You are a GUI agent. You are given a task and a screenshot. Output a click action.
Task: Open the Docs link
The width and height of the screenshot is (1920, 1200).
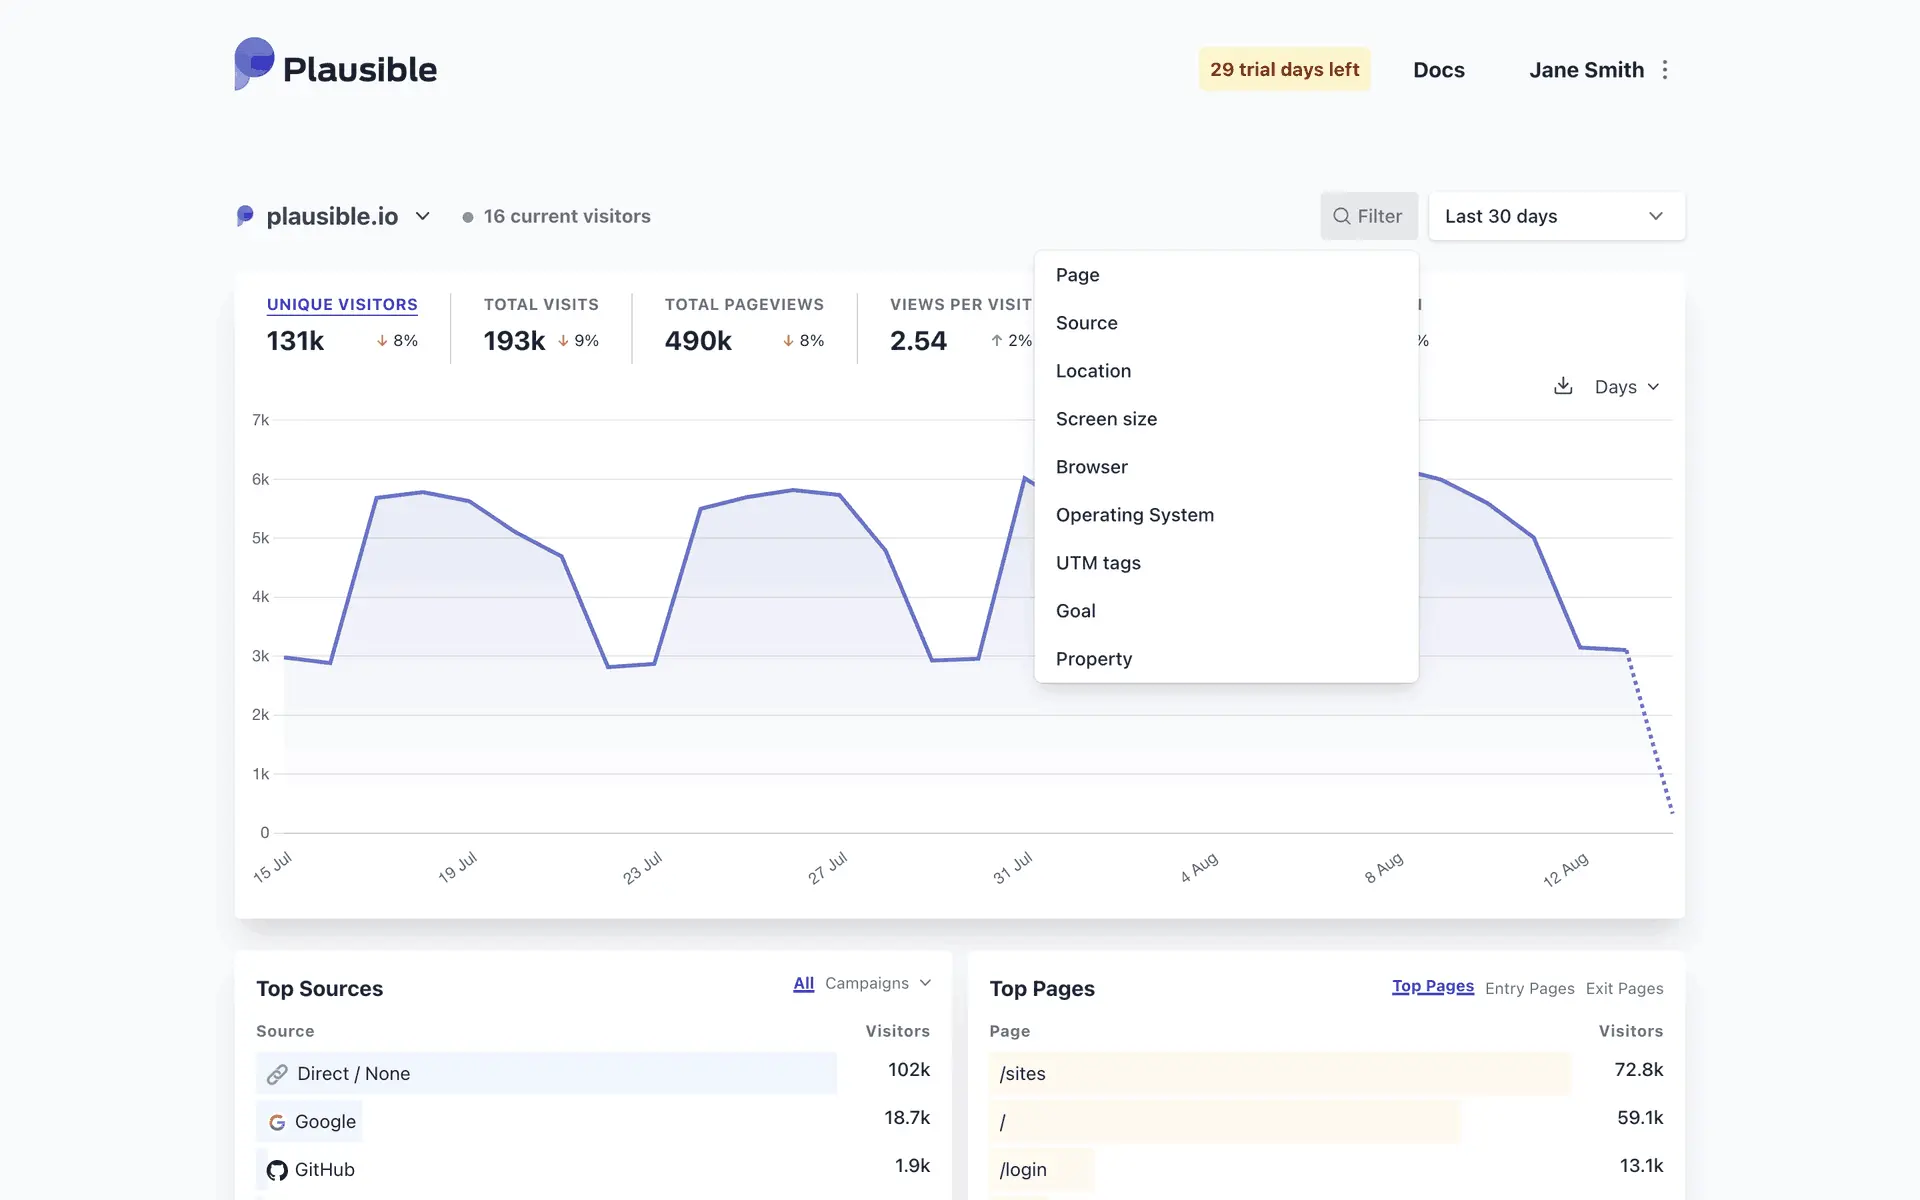[x=1438, y=70]
